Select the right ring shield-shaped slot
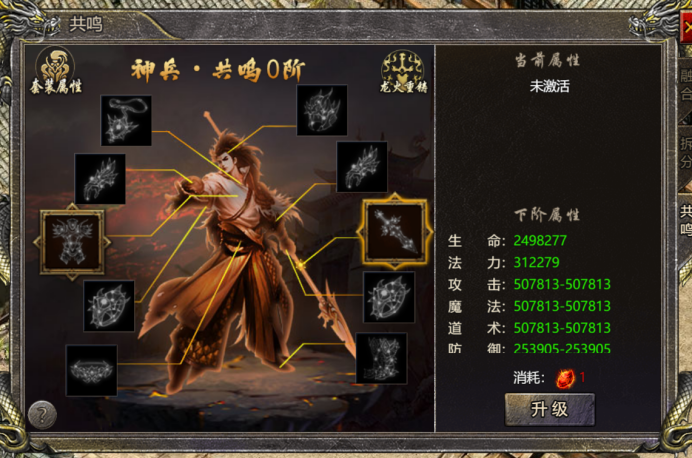 (389, 297)
